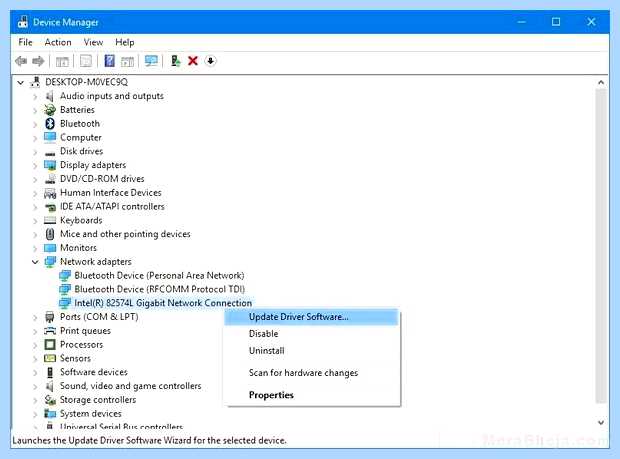
Task: Click the scrollbar down arrow
Action: (601, 423)
